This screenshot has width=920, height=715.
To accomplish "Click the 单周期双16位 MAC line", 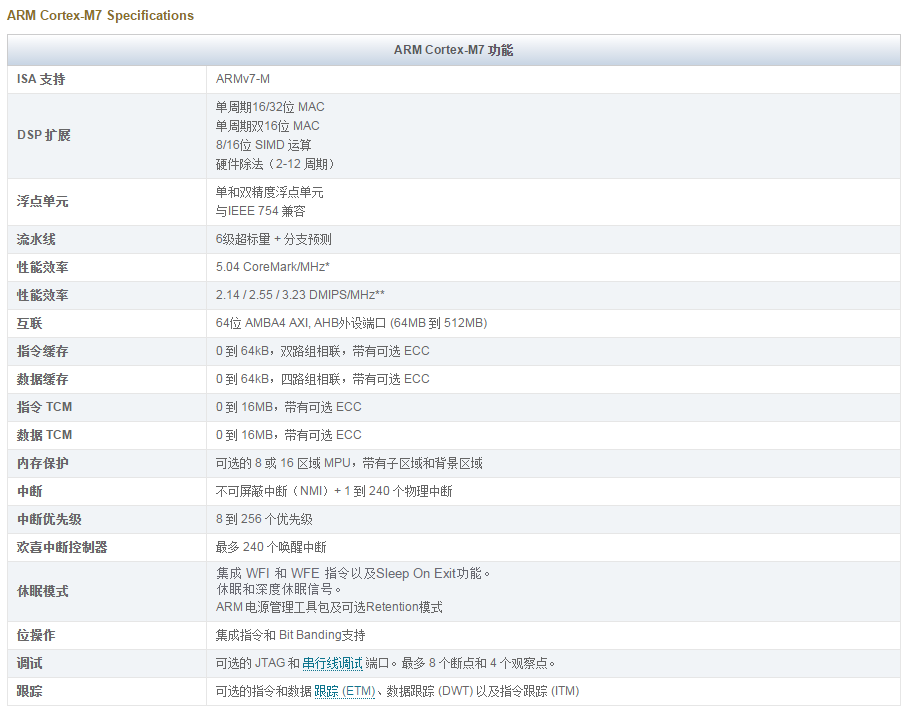I will coord(268,126).
